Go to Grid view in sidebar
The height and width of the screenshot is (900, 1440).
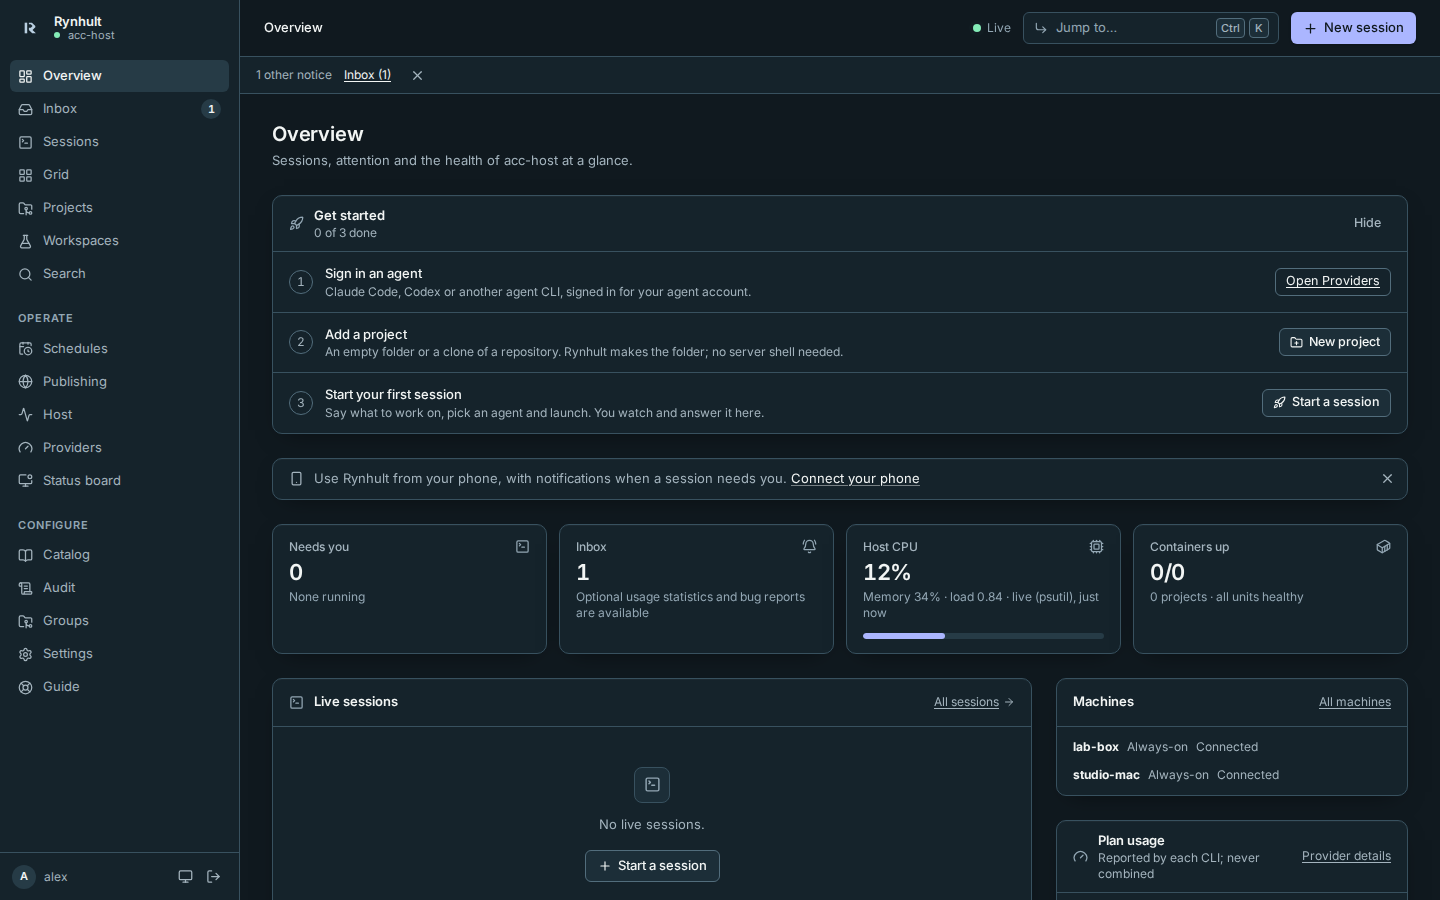pos(119,175)
